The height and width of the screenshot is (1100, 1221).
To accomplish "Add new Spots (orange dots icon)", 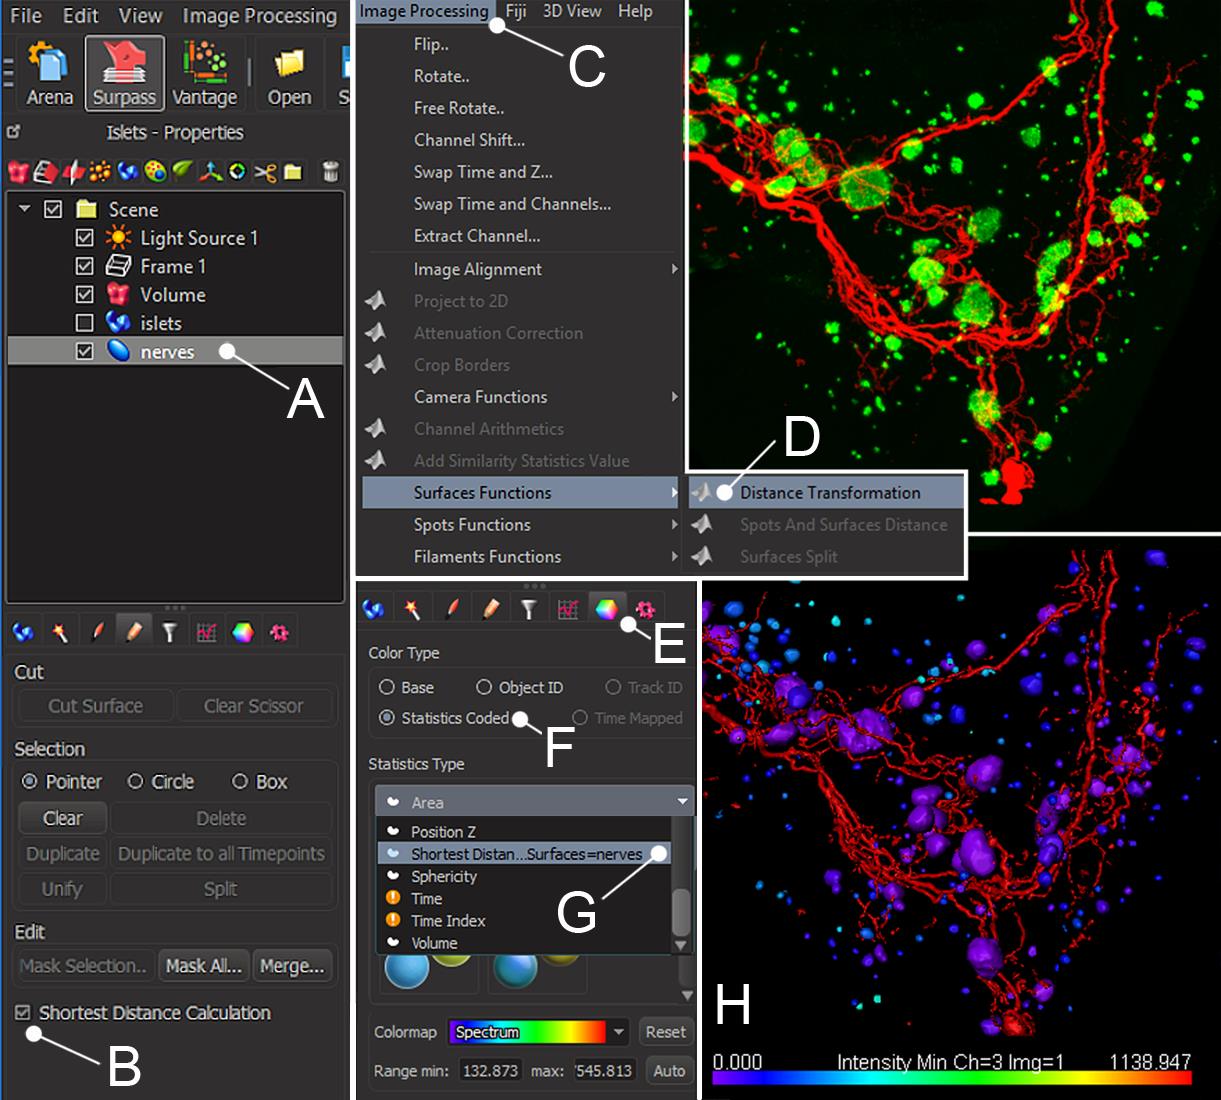I will point(100,172).
